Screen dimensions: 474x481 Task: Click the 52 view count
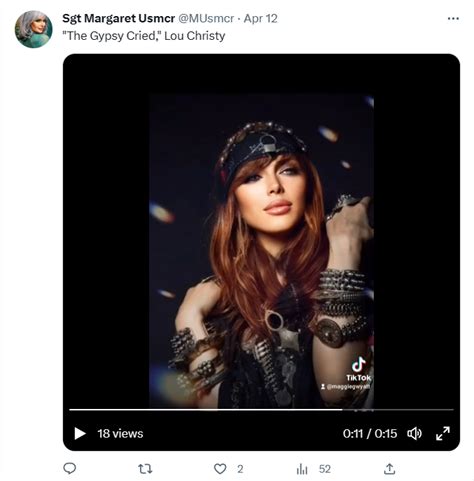[x=325, y=469]
